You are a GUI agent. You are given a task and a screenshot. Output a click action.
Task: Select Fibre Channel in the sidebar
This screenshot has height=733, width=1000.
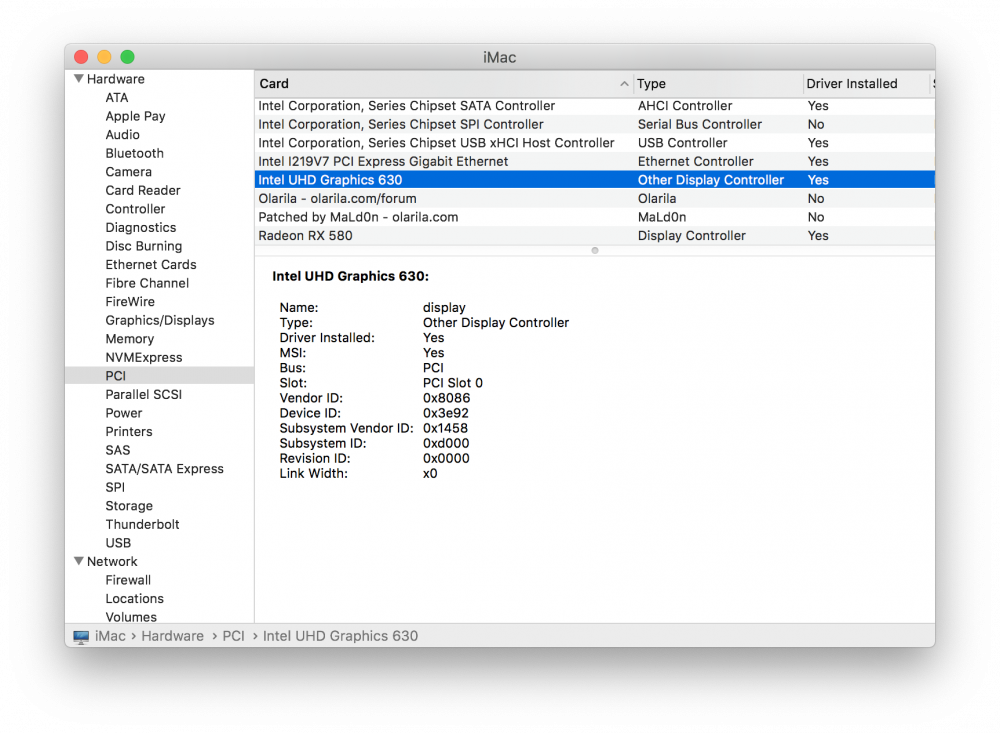[147, 283]
